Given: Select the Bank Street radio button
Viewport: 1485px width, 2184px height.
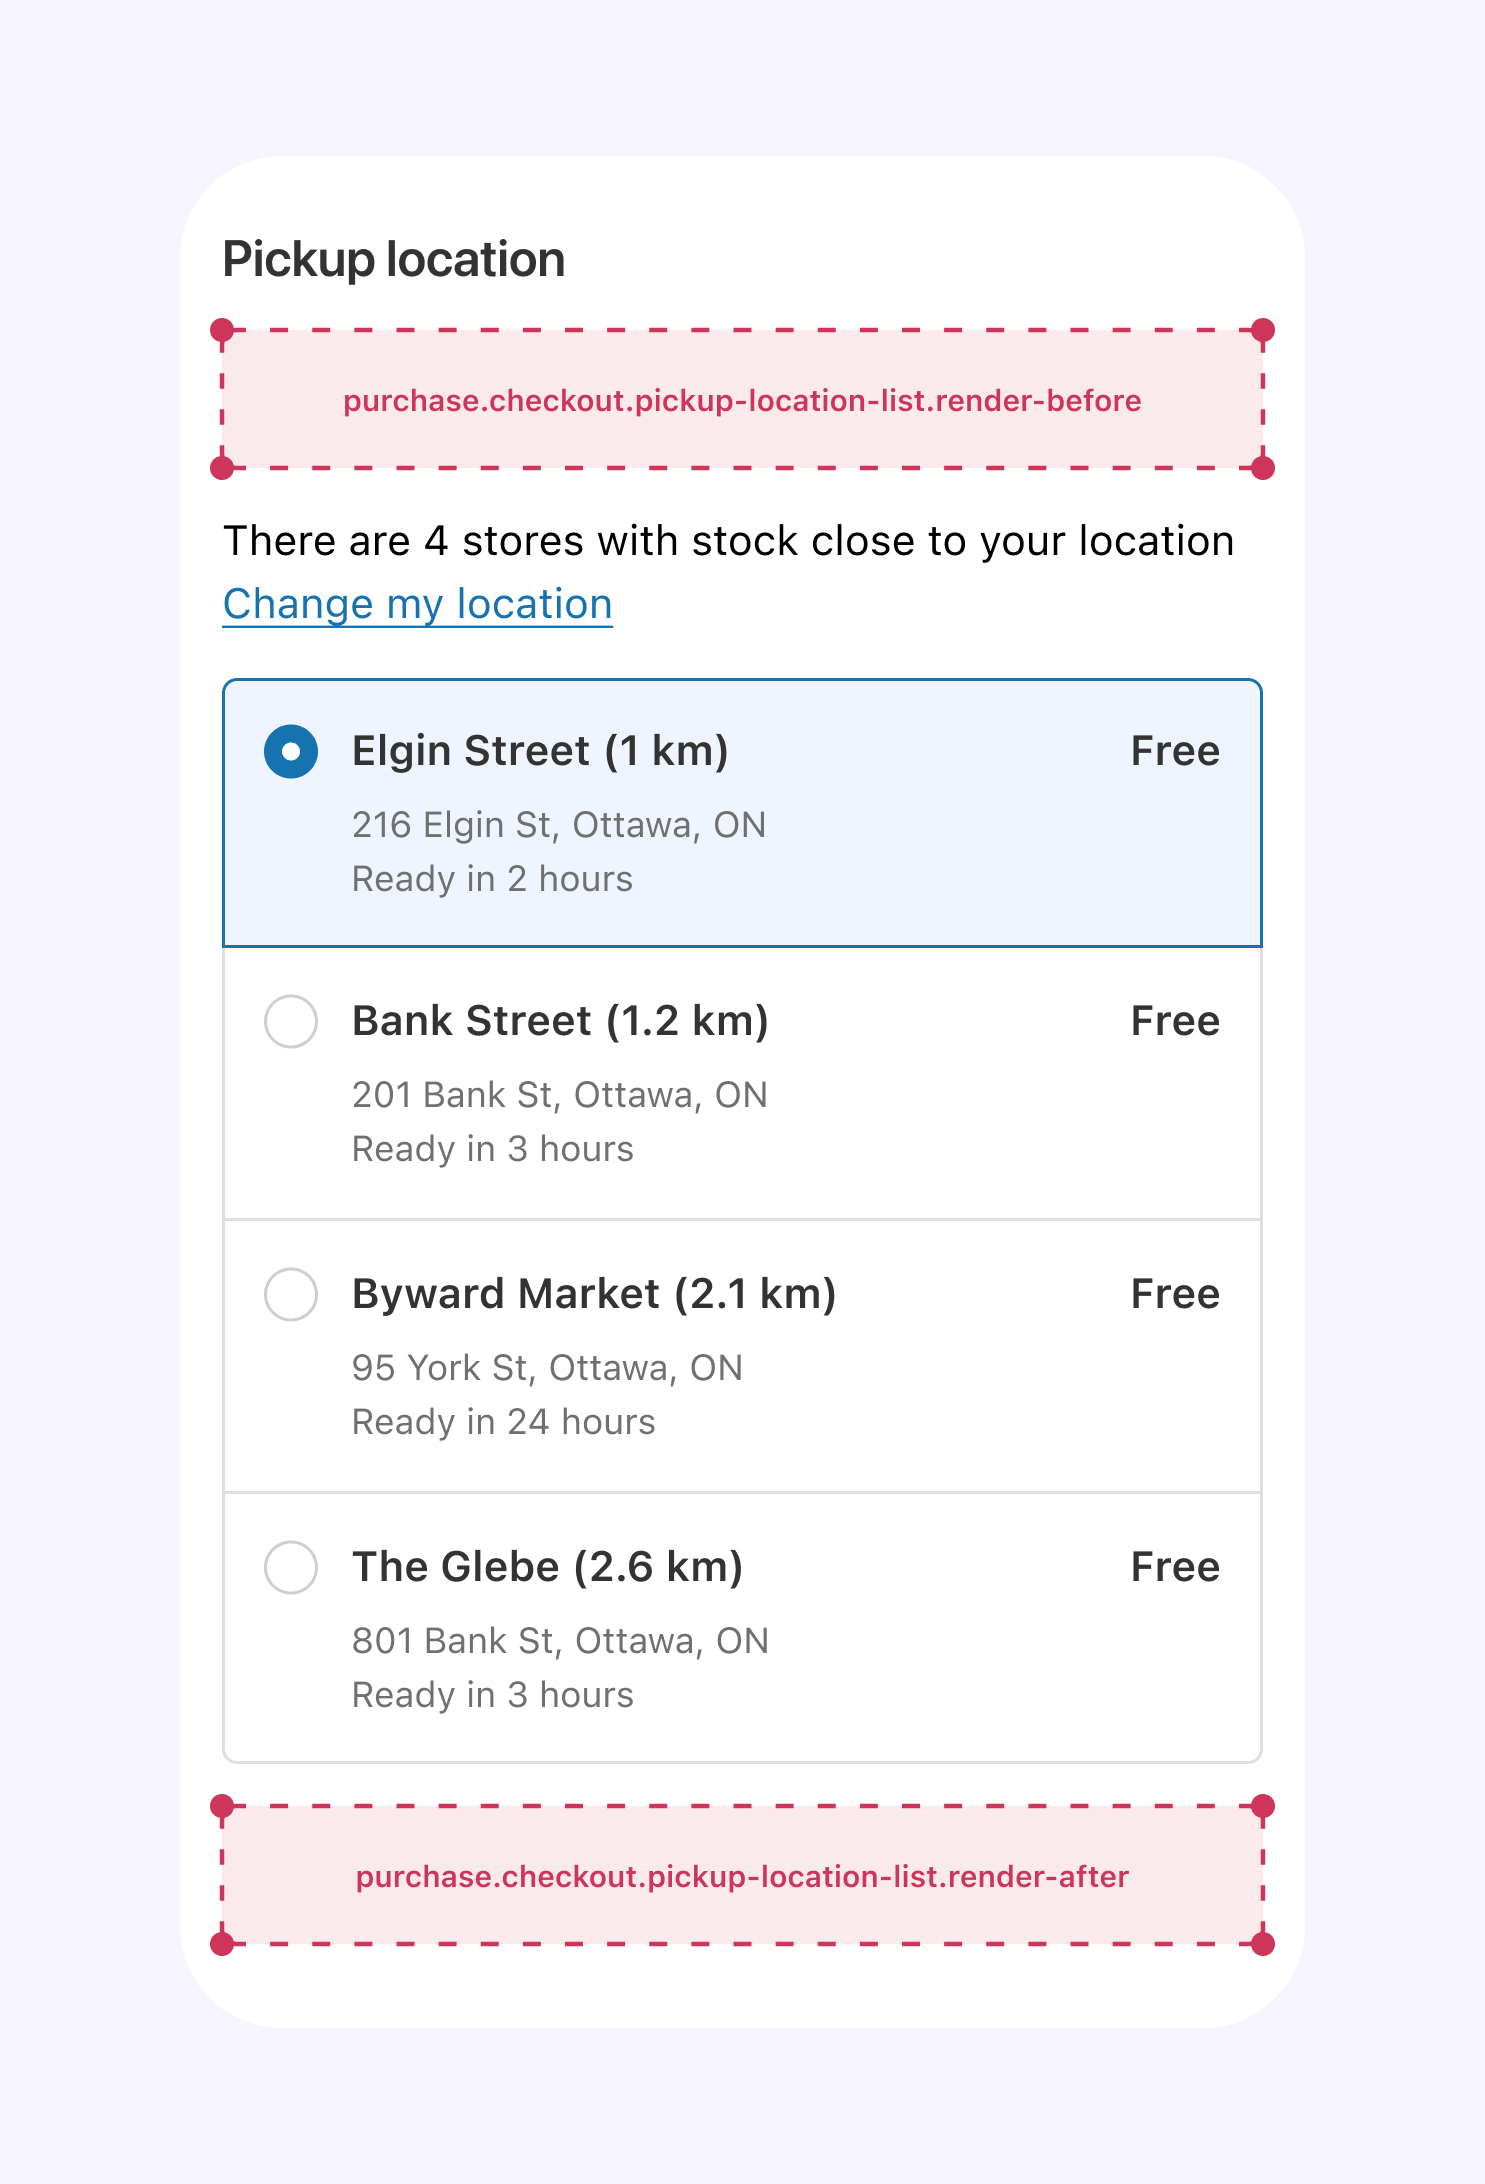Looking at the screenshot, I should click(291, 1021).
